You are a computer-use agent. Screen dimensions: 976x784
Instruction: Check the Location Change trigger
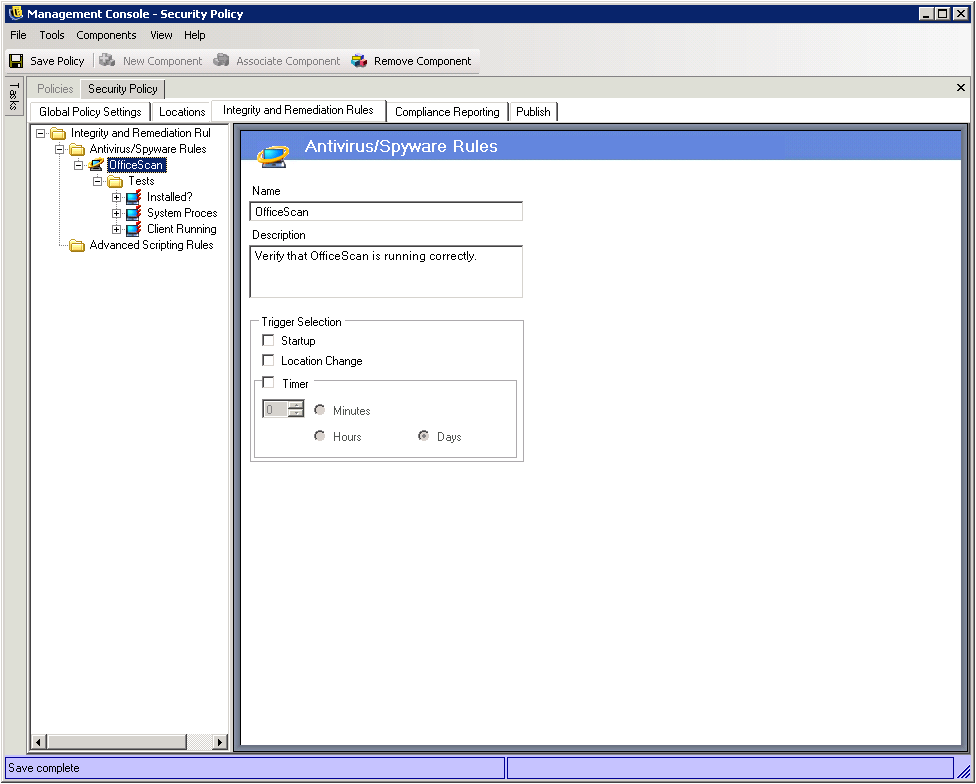click(x=268, y=361)
